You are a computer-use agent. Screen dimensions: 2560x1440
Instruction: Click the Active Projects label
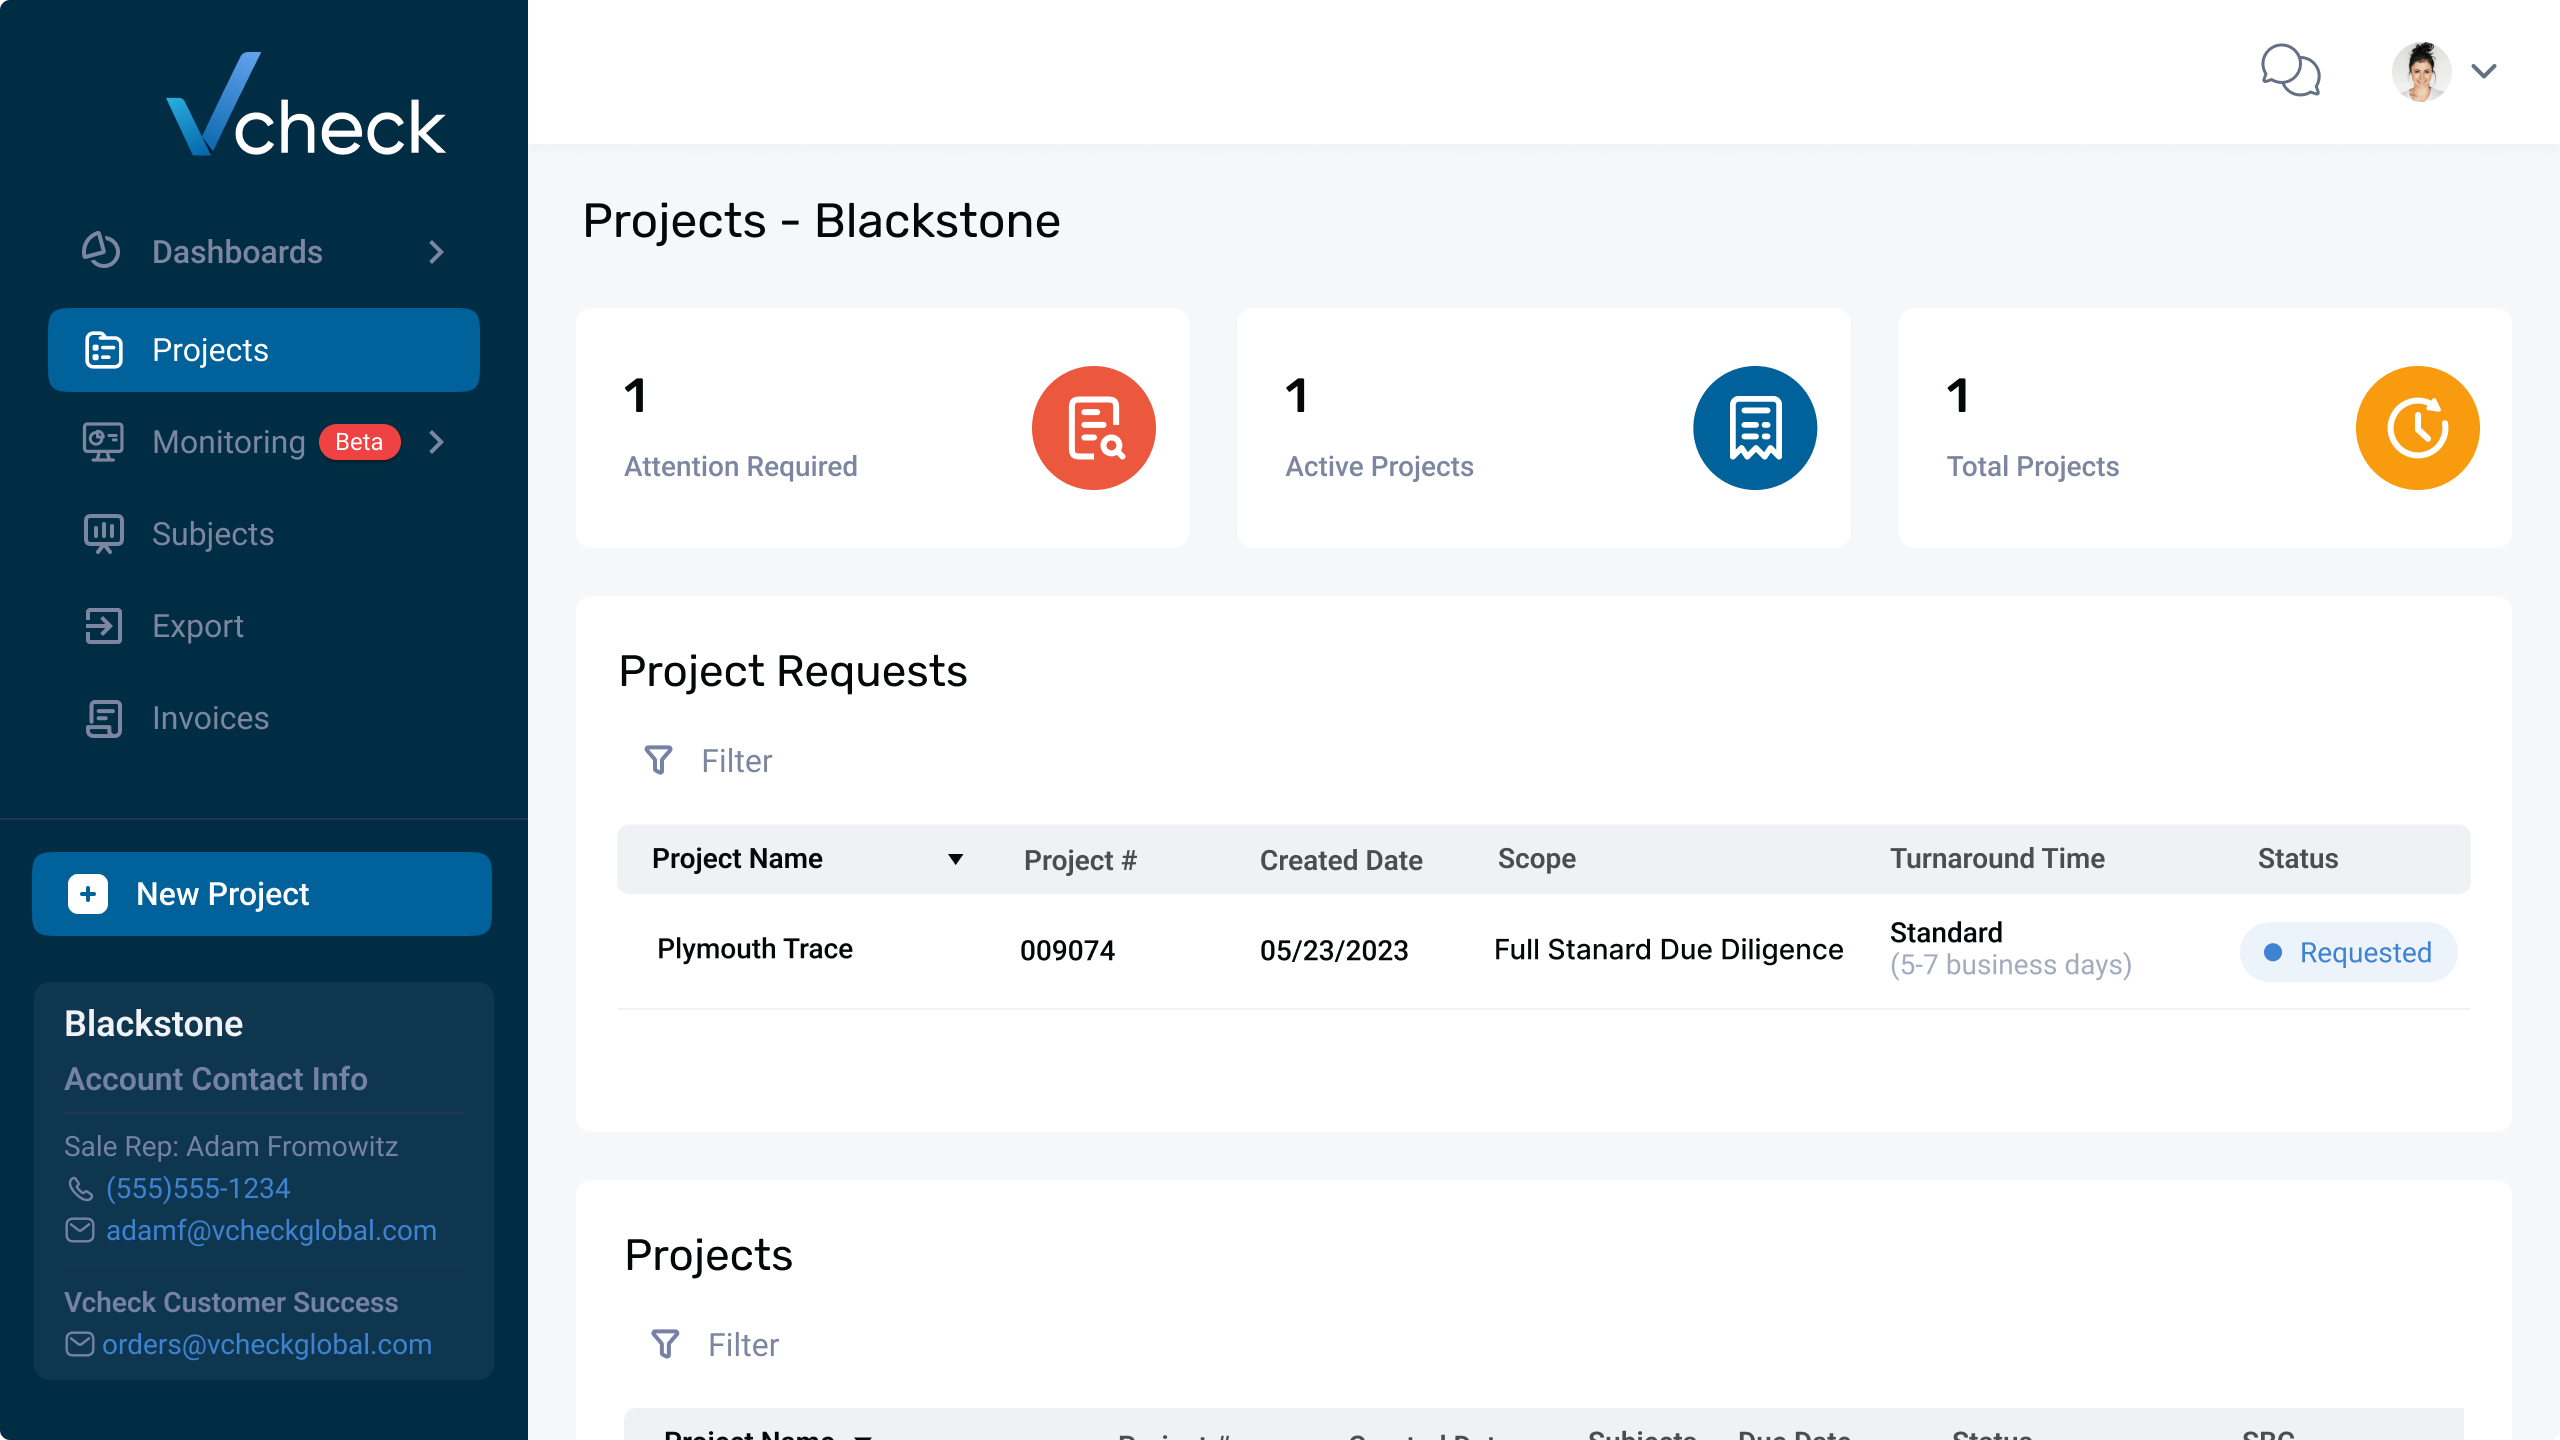(x=1379, y=467)
